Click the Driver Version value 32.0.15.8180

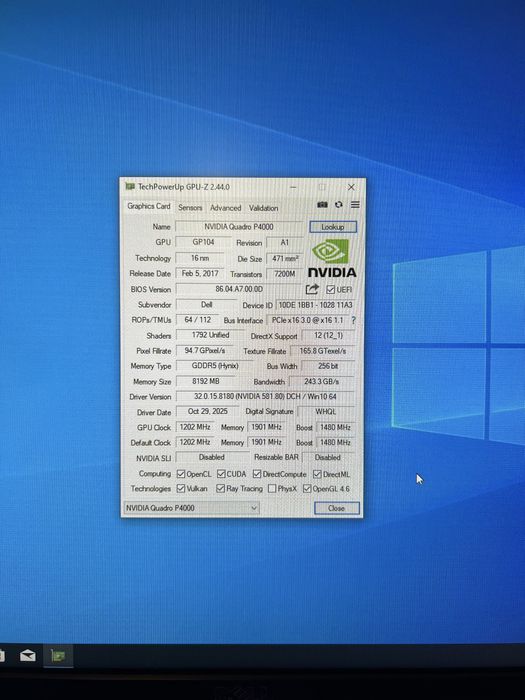[x=265, y=396]
